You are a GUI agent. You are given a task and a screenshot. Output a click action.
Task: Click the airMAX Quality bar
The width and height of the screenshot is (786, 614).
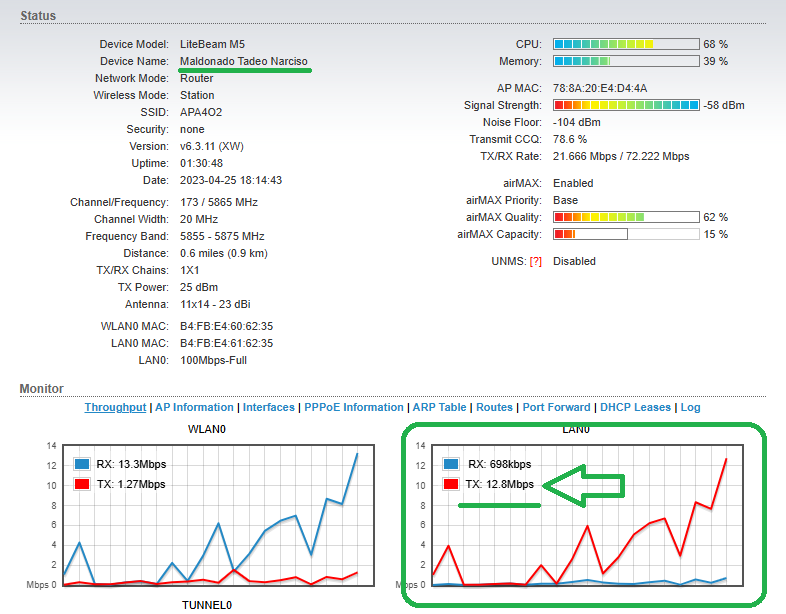point(626,217)
